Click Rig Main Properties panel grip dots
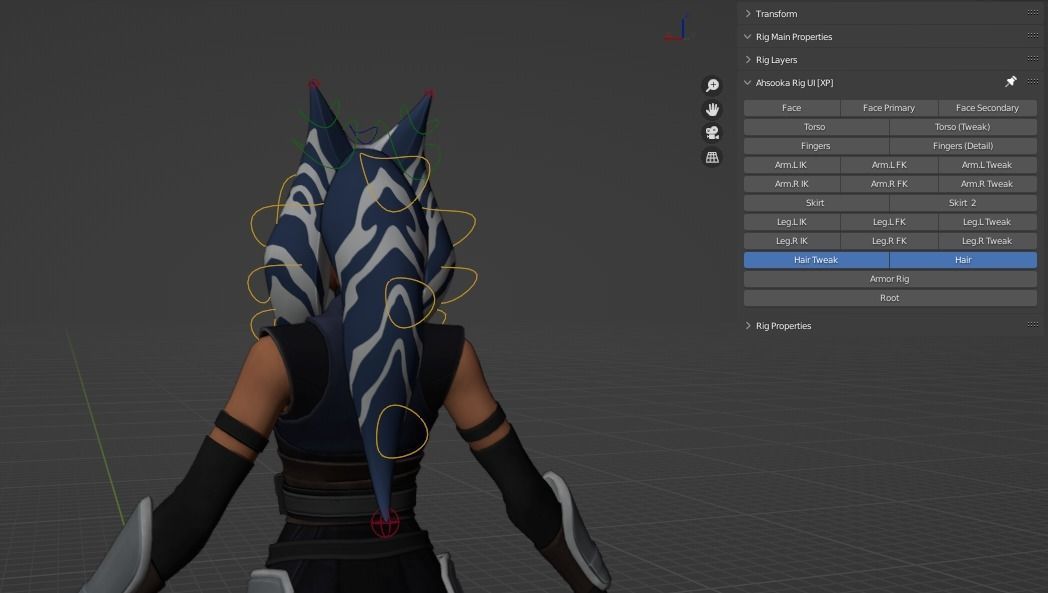 (x=1033, y=35)
